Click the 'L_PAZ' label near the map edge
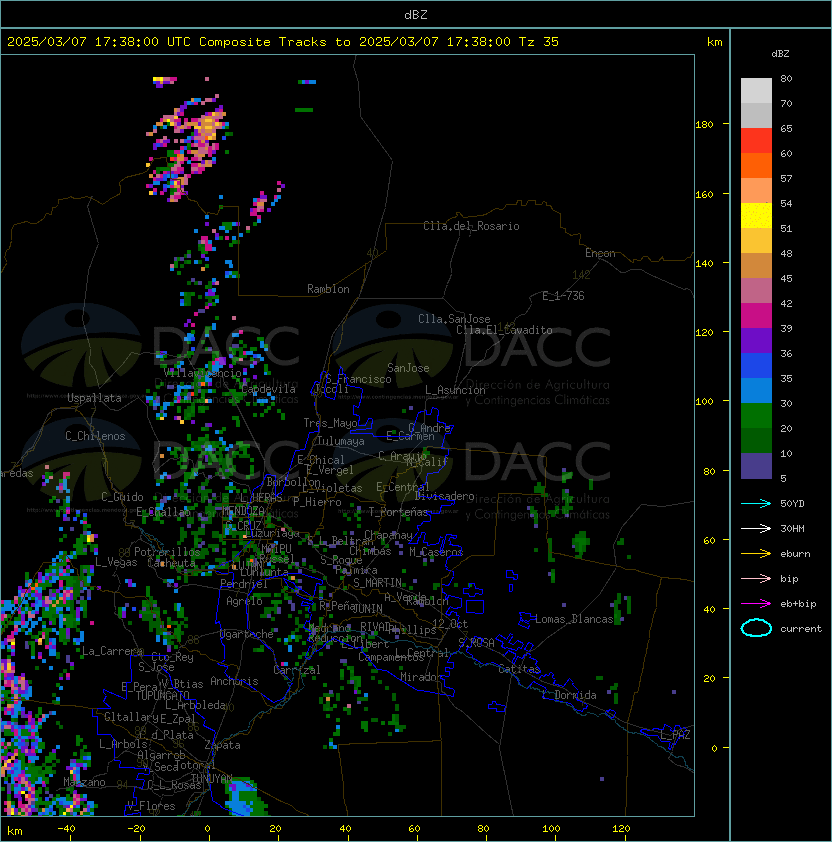 click(675, 735)
